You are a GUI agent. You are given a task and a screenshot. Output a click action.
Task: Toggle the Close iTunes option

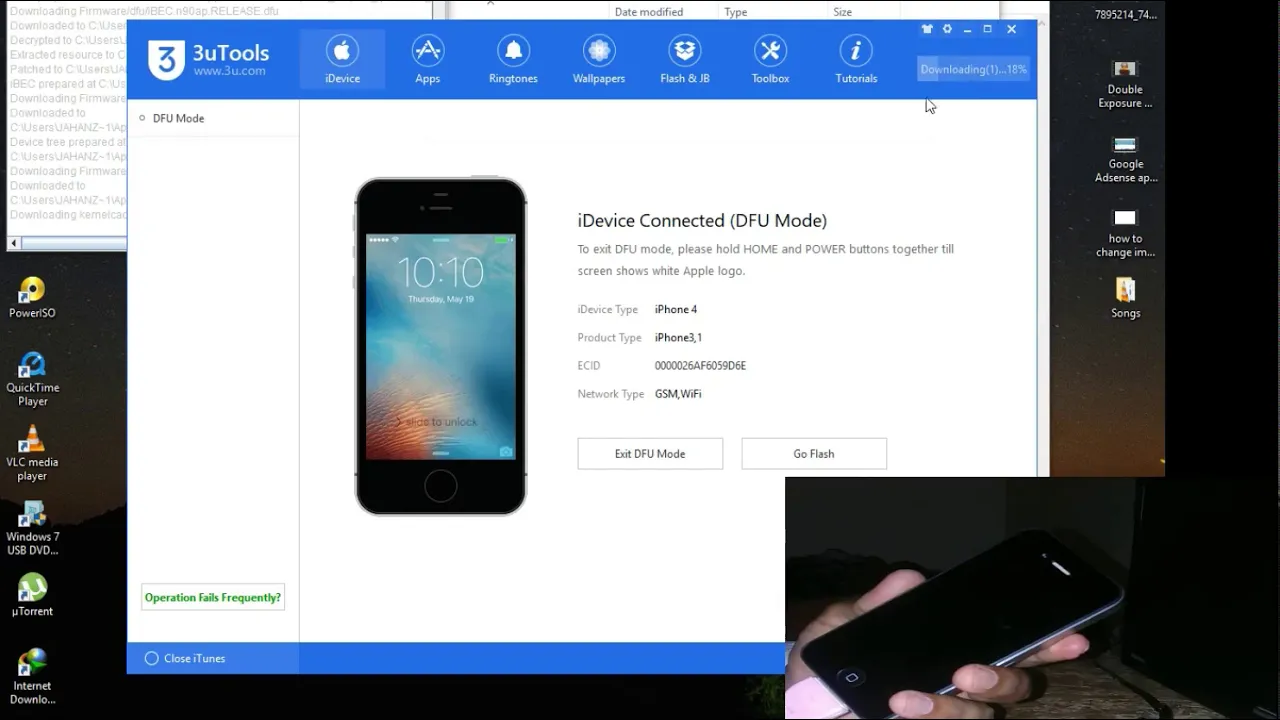(185, 658)
